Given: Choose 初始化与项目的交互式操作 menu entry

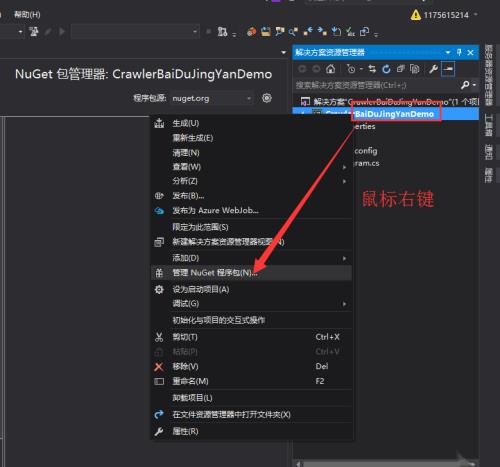Looking at the screenshot, I should (x=252, y=320).
